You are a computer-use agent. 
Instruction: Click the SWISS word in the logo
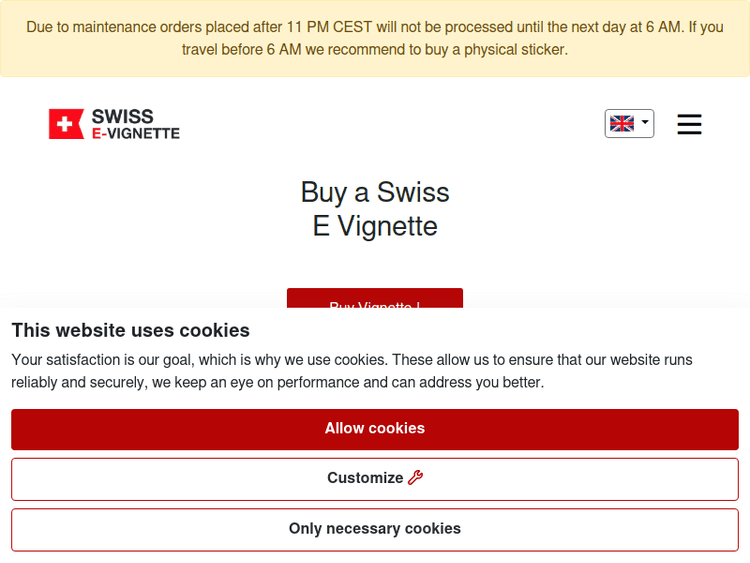(122, 116)
